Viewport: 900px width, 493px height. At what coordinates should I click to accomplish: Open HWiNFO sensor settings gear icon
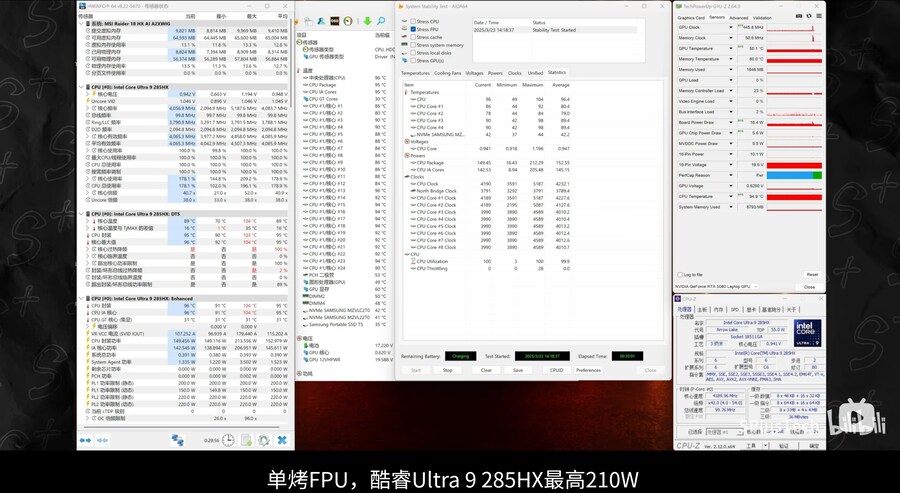(263, 440)
